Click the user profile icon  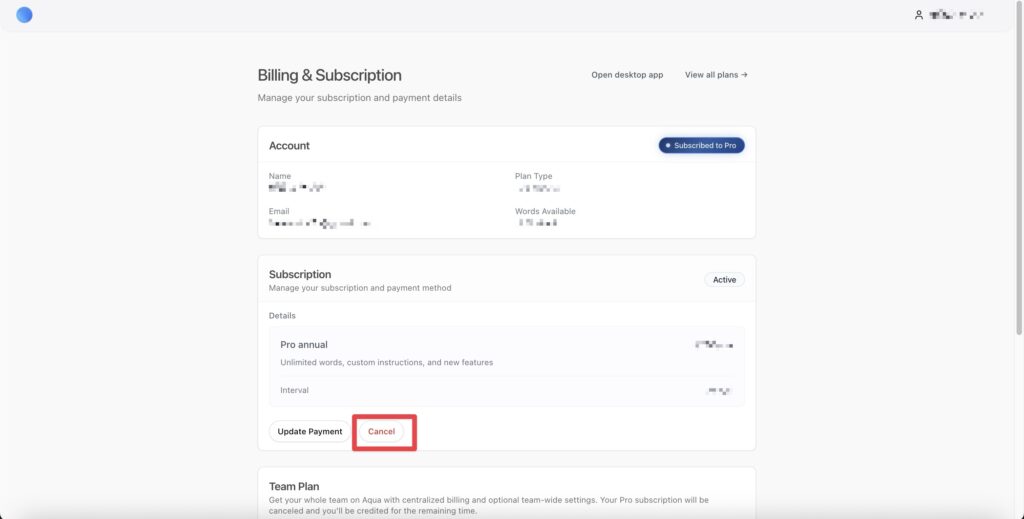919,15
